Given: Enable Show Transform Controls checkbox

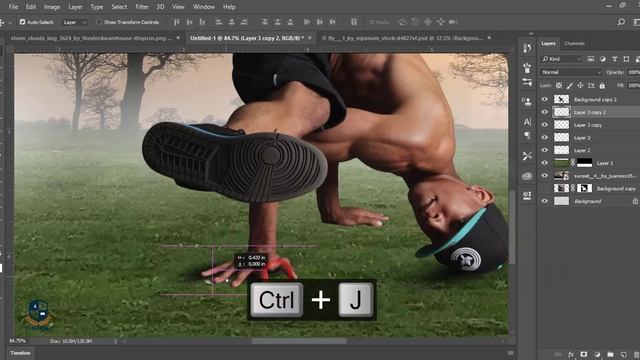Looking at the screenshot, I should (99, 22).
